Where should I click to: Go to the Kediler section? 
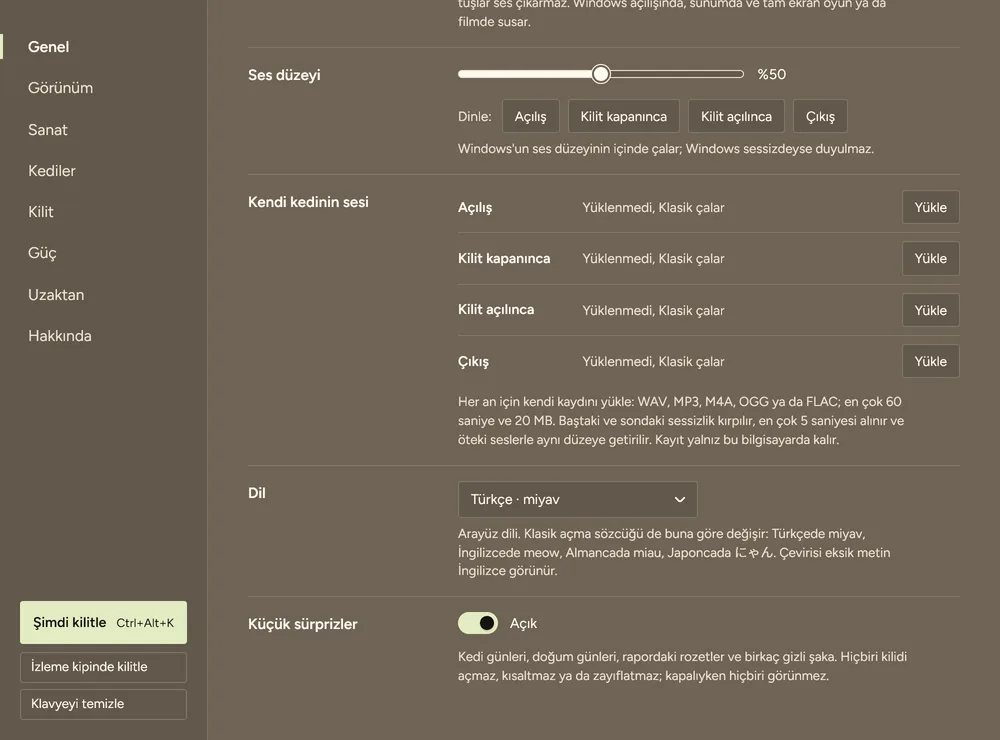pos(52,171)
